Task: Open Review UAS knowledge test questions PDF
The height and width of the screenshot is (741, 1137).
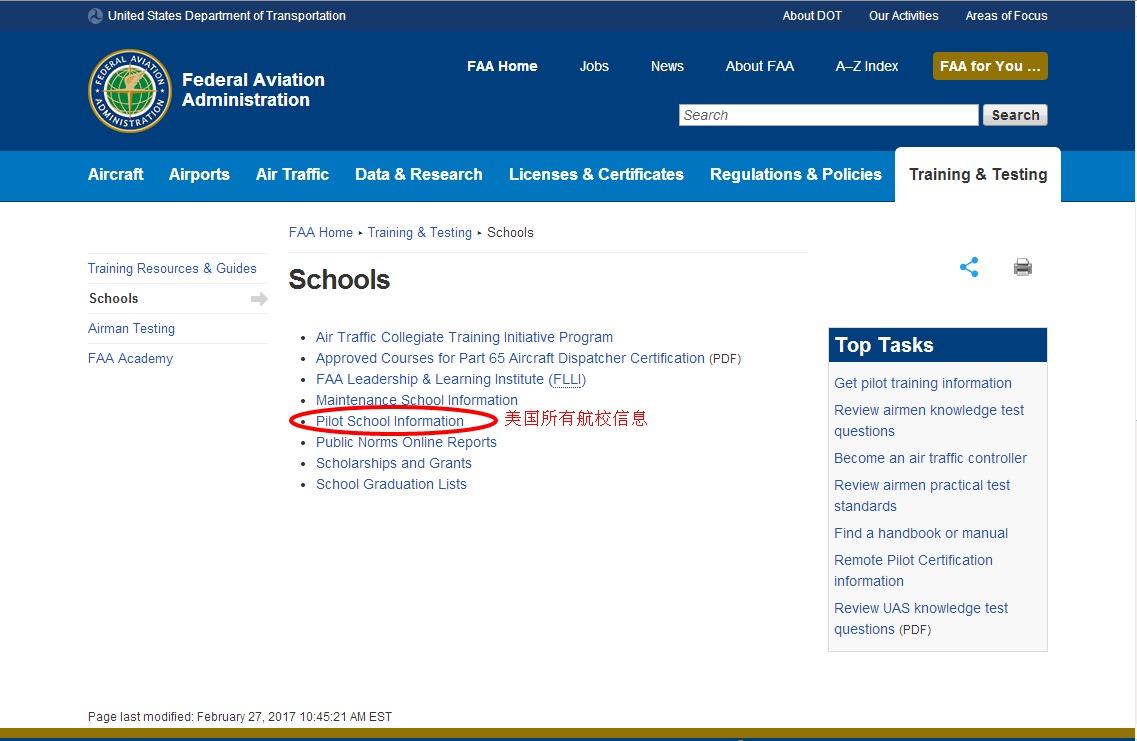Action: click(x=921, y=618)
